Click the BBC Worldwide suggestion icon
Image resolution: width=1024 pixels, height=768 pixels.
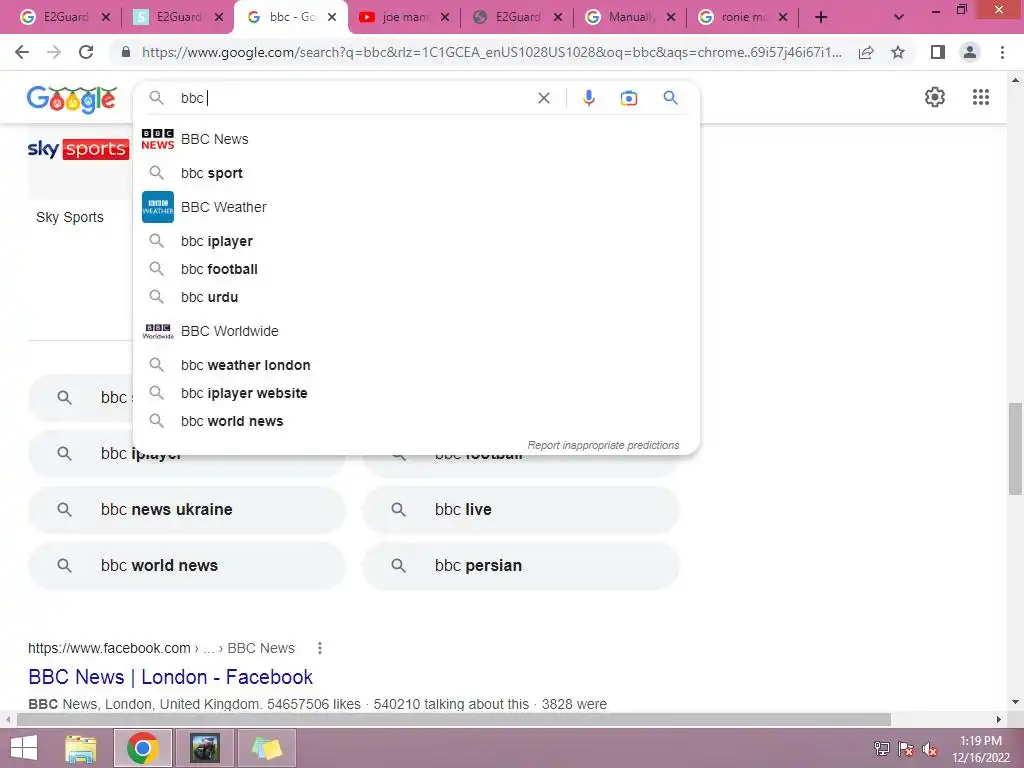(x=157, y=331)
